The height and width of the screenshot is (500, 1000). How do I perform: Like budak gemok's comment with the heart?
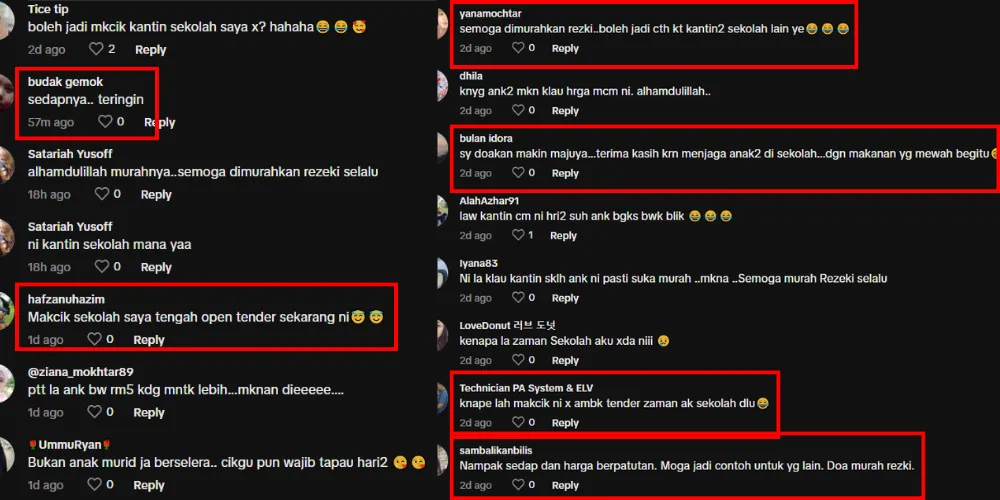click(105, 122)
